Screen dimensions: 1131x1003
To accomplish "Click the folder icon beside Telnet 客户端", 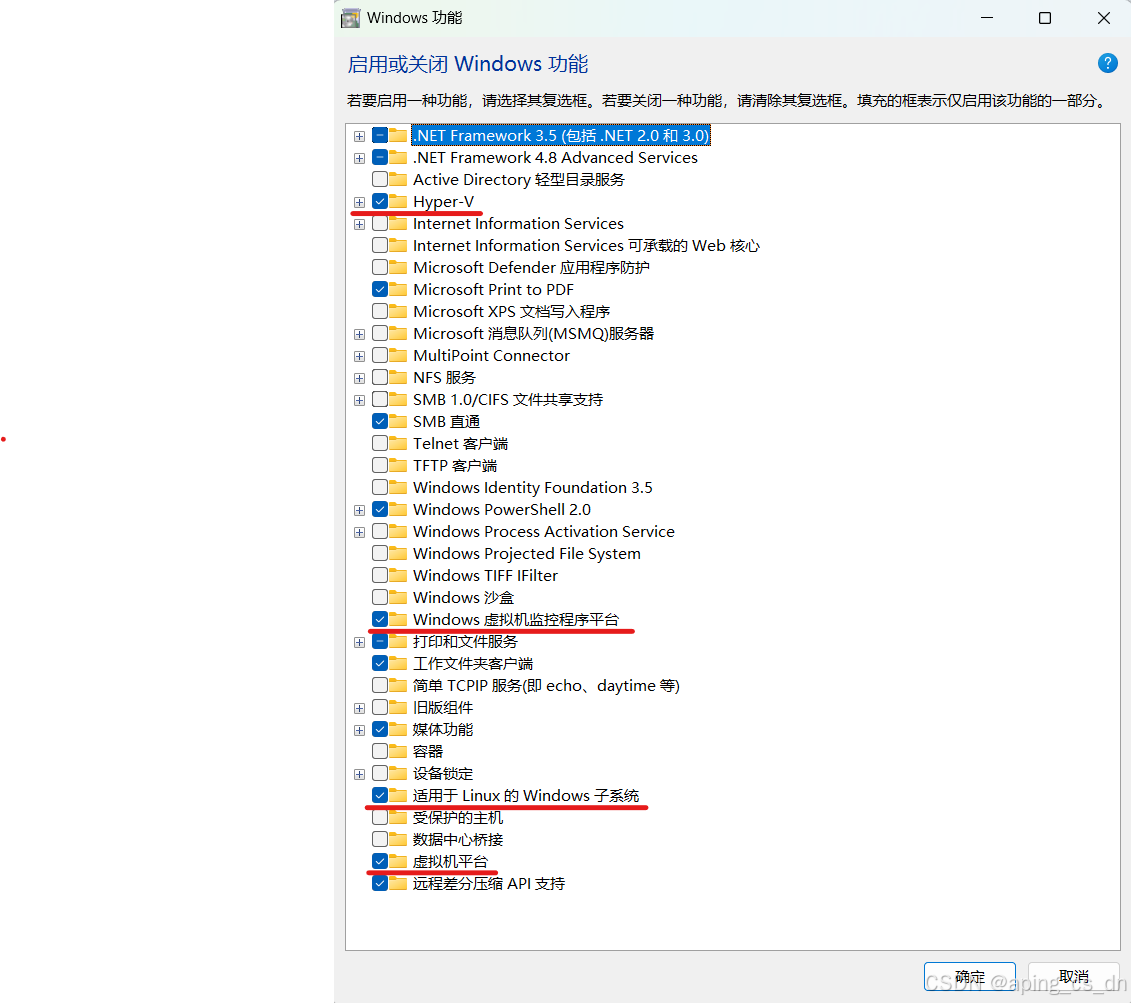I will click(398, 443).
